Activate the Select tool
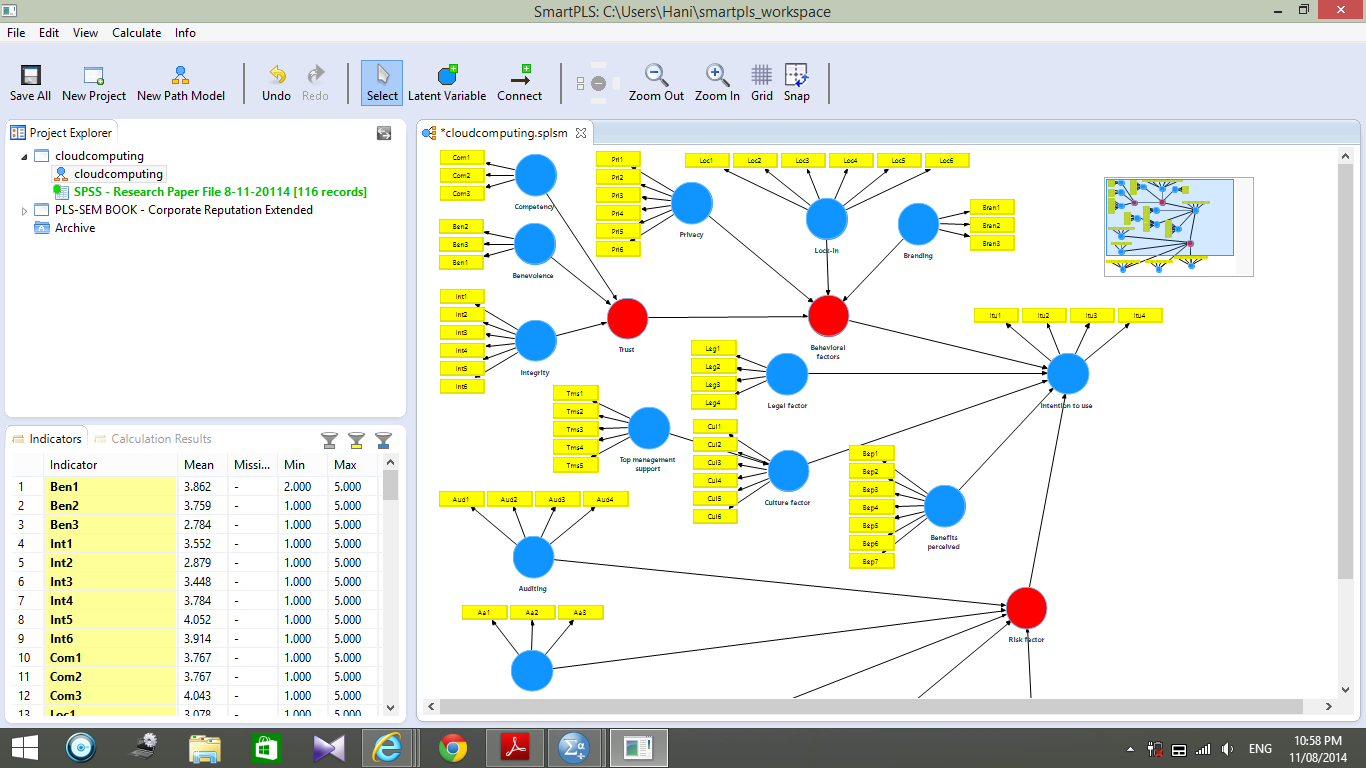The height and width of the screenshot is (768, 1366). (382, 83)
